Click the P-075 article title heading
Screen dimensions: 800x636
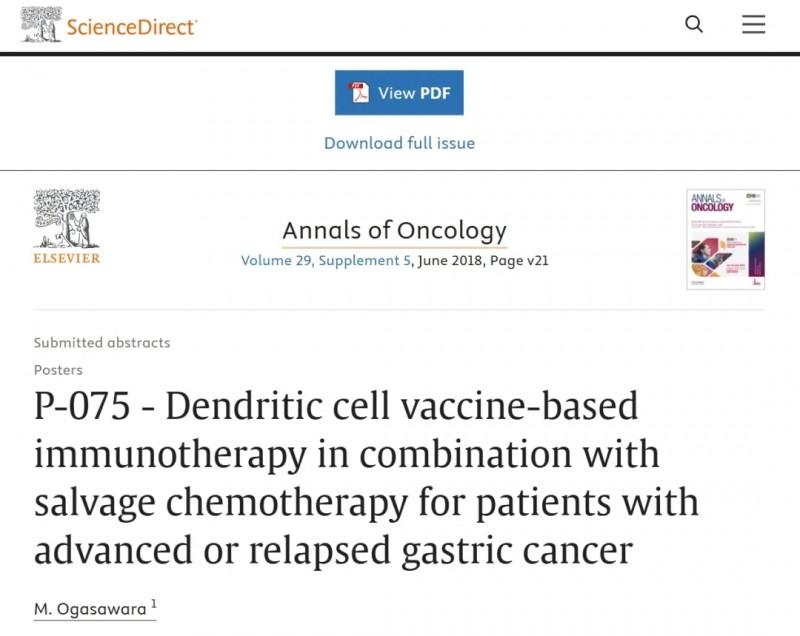click(366, 478)
